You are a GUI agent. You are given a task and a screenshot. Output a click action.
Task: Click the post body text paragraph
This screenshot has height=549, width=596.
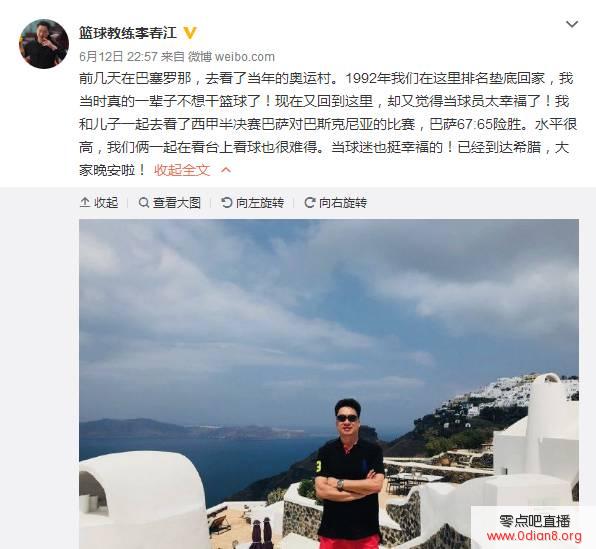pyautogui.click(x=328, y=124)
